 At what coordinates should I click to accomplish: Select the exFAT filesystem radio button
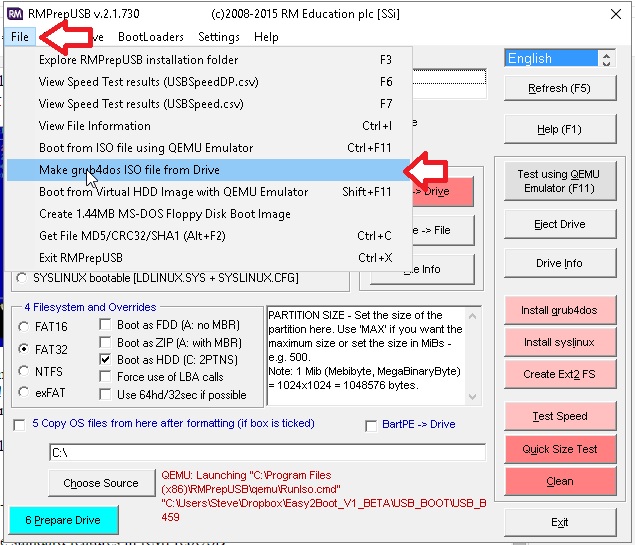click(x=24, y=392)
